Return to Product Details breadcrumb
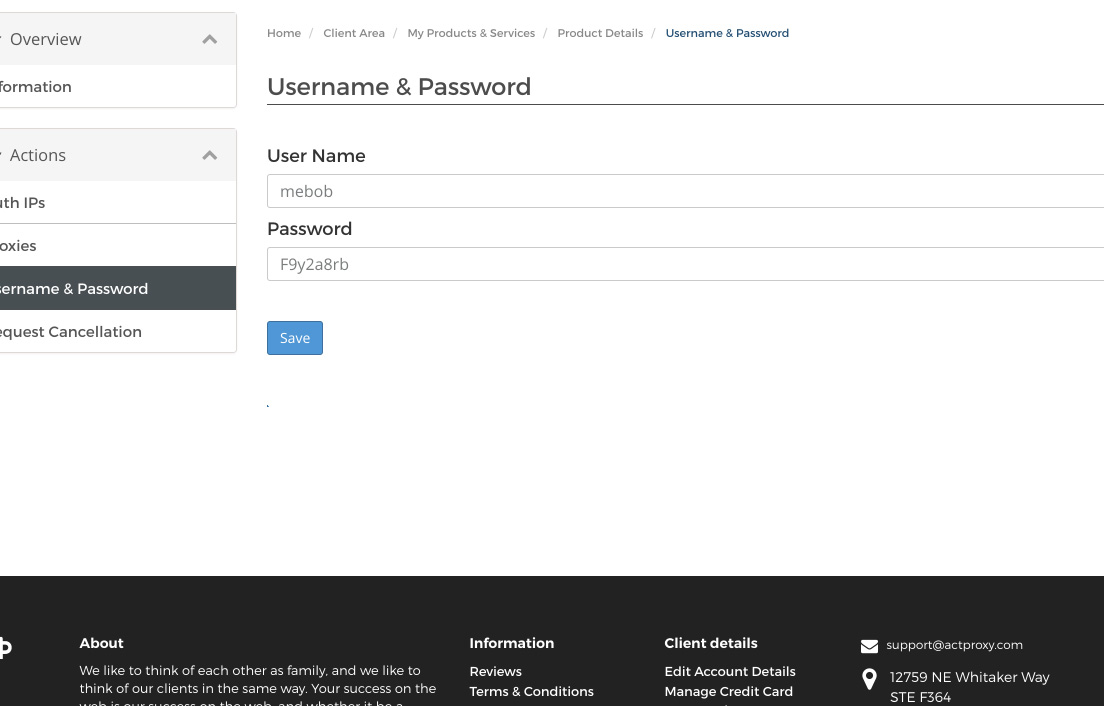Viewport: 1104px width, 706px height. point(600,33)
